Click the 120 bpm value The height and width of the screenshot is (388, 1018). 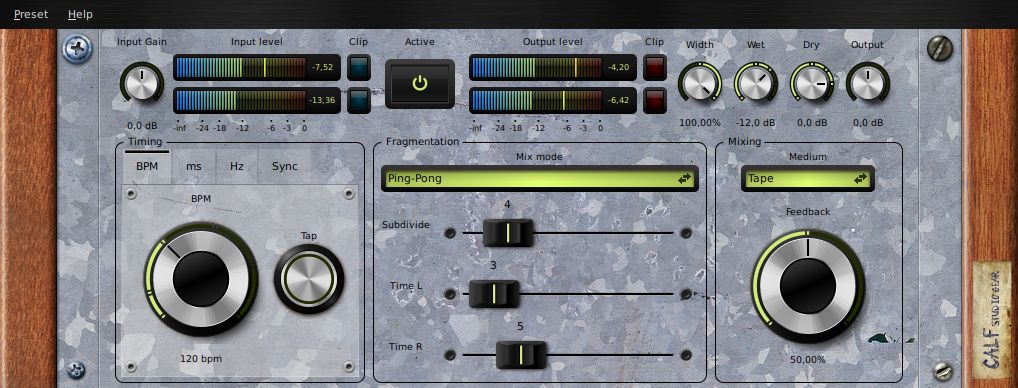click(x=201, y=358)
